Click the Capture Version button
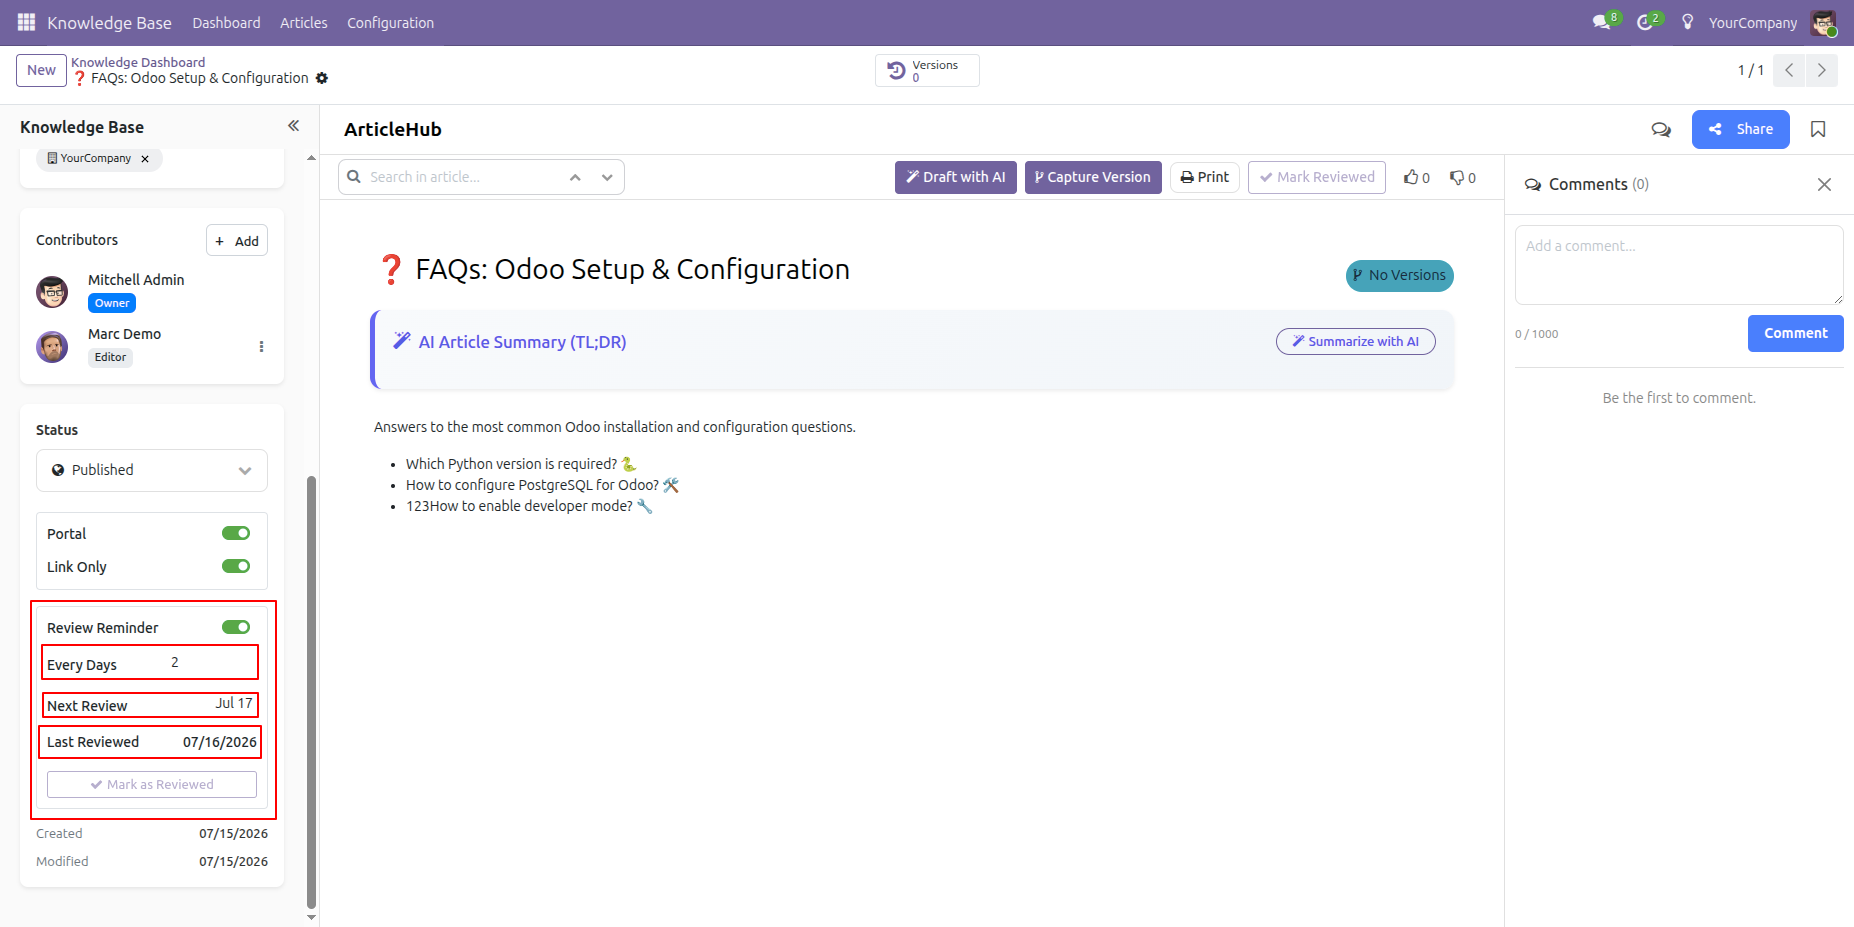The width and height of the screenshot is (1854, 927). click(x=1093, y=177)
